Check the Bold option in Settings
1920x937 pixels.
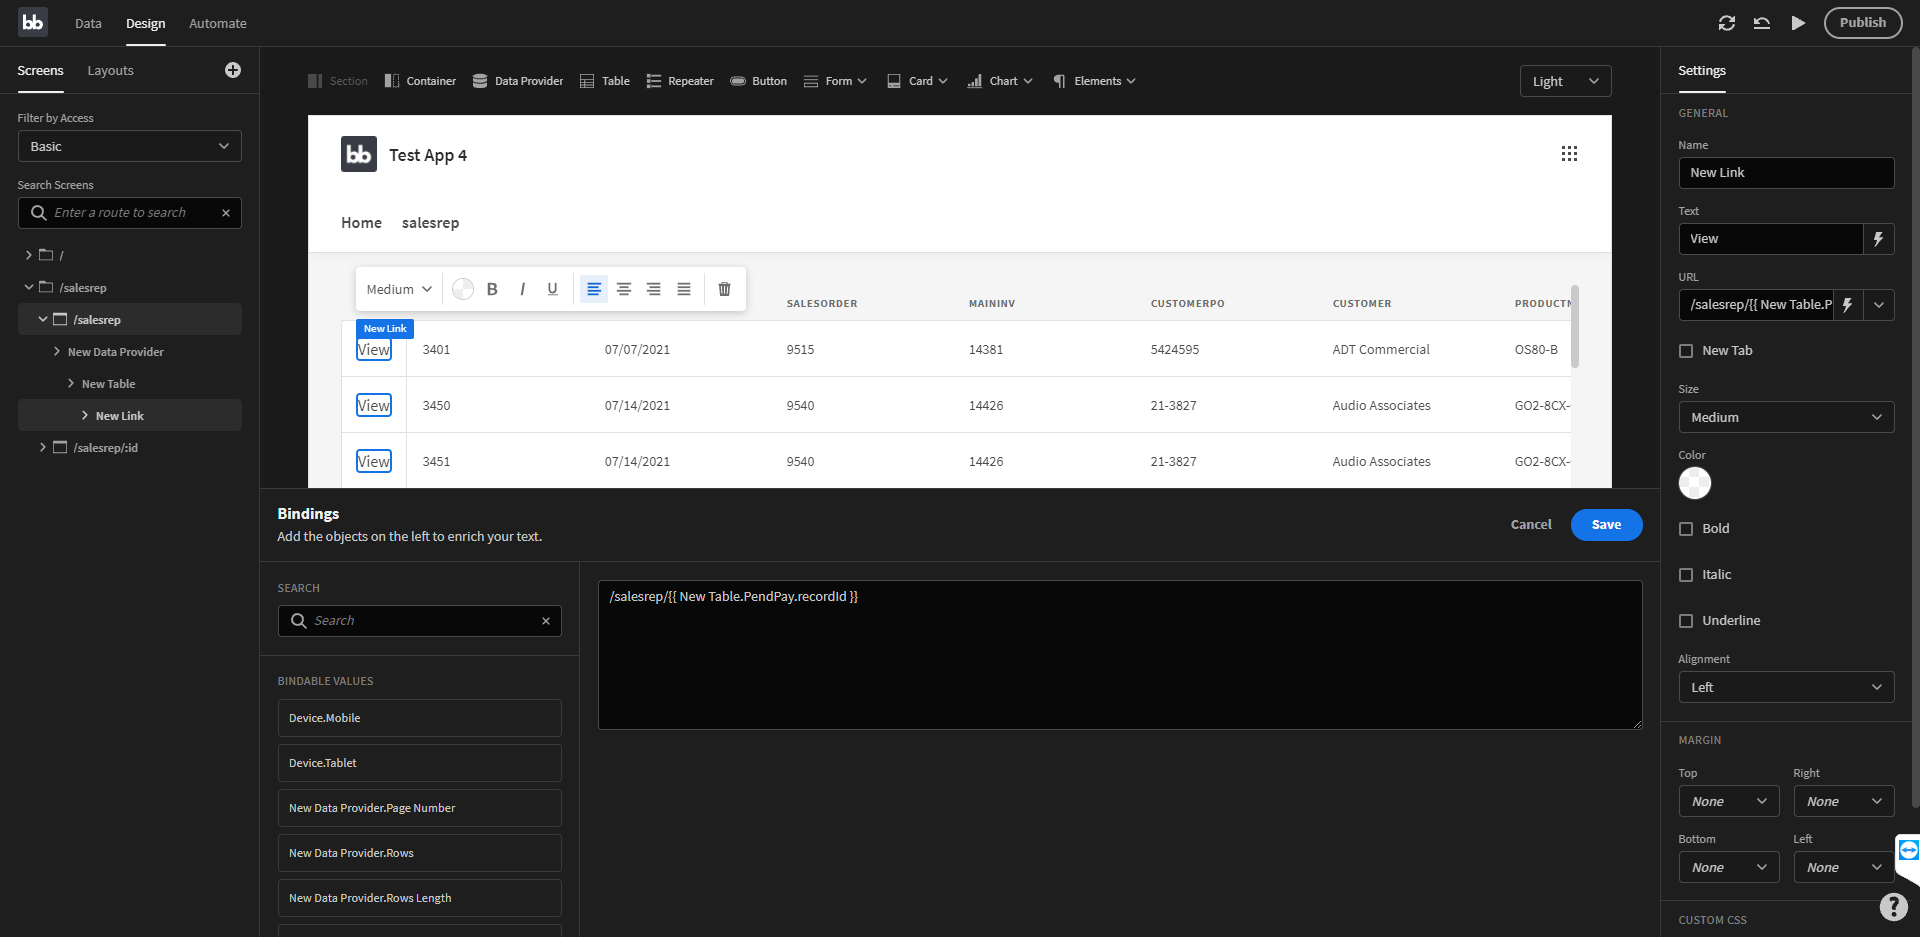point(1686,528)
